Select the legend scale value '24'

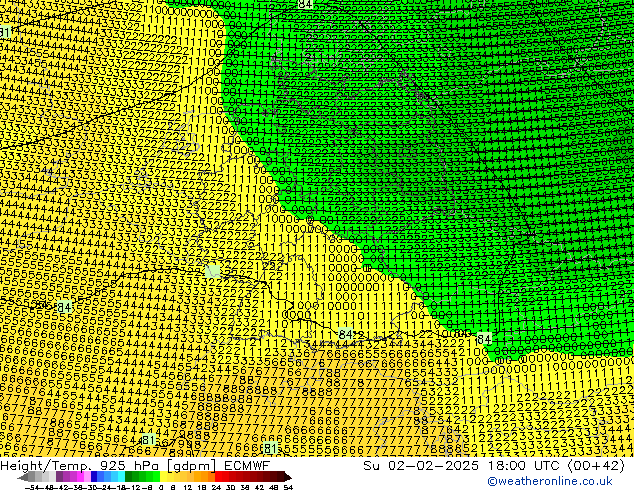216,488
